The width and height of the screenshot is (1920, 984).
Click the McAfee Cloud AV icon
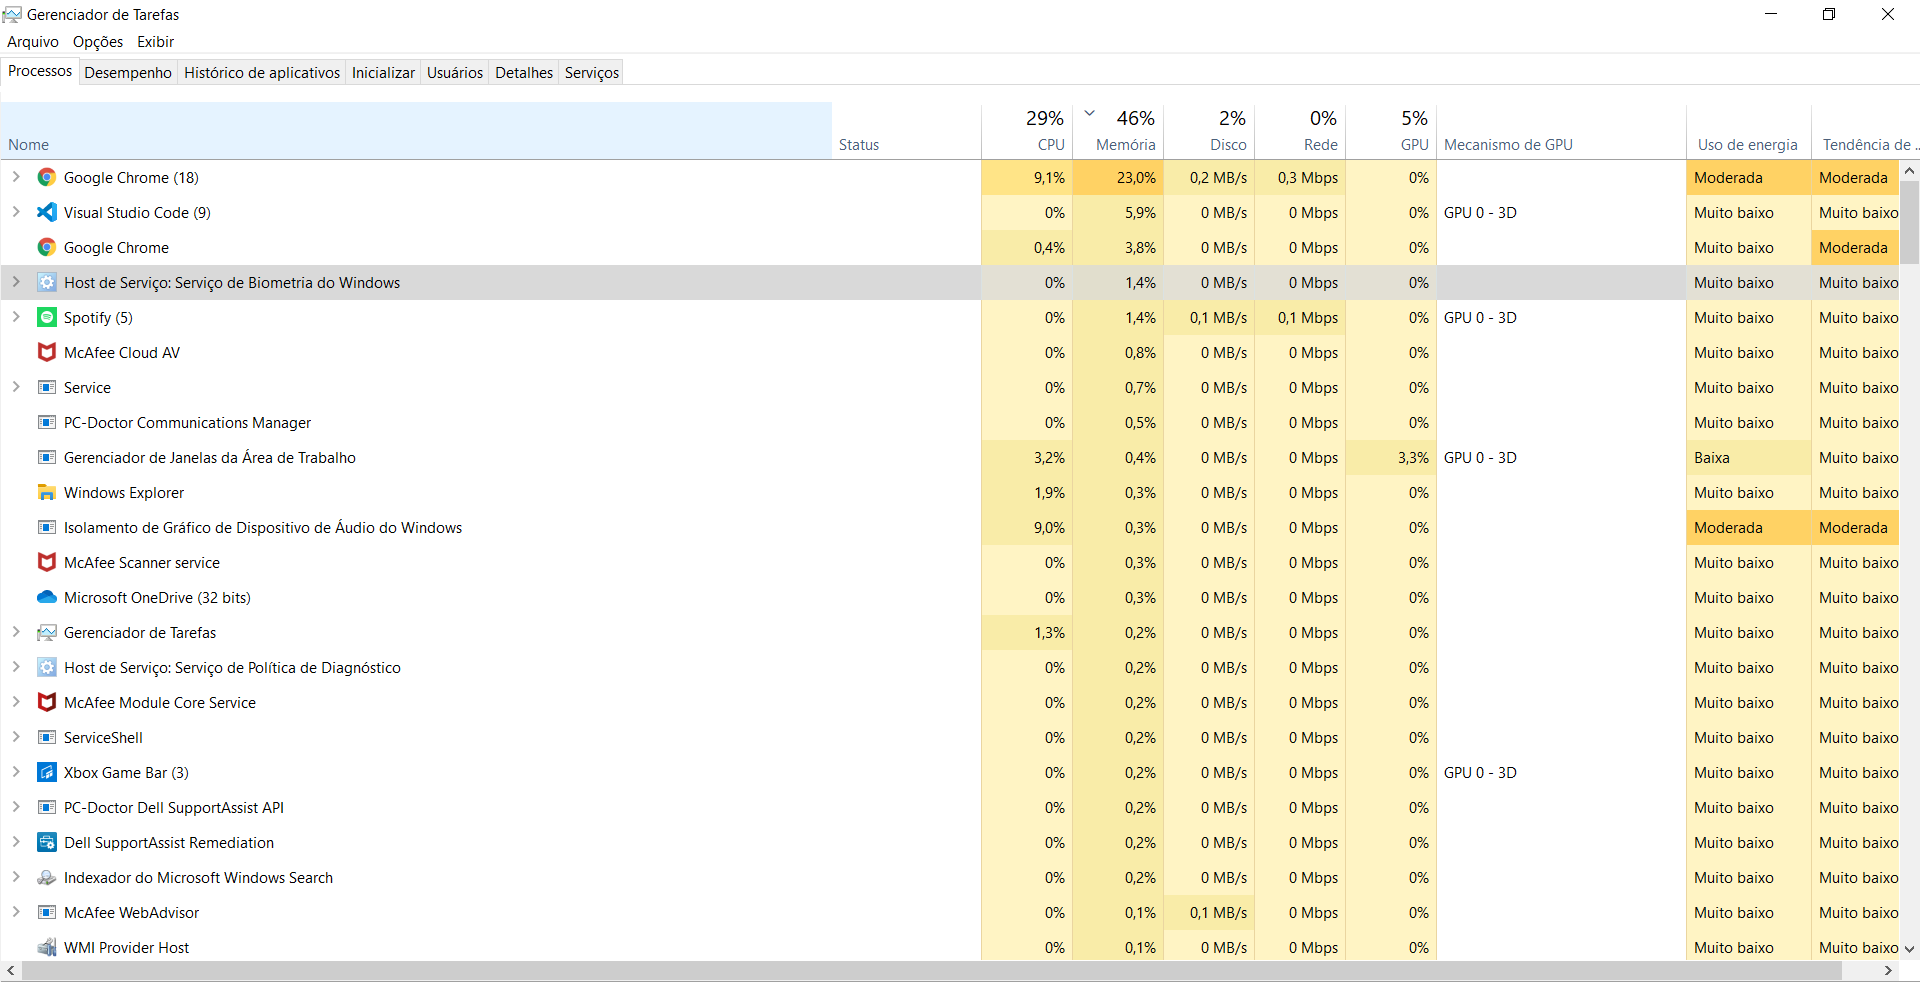tap(46, 352)
